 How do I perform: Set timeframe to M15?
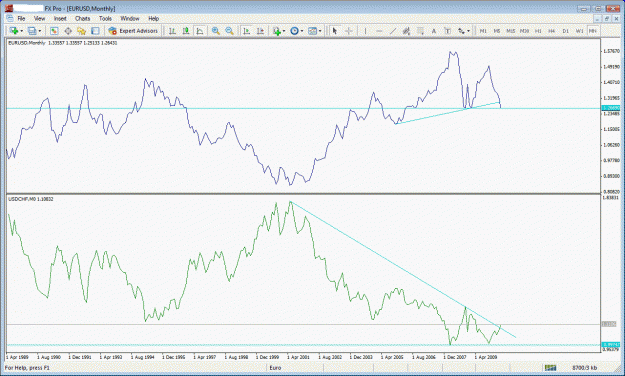click(x=511, y=31)
